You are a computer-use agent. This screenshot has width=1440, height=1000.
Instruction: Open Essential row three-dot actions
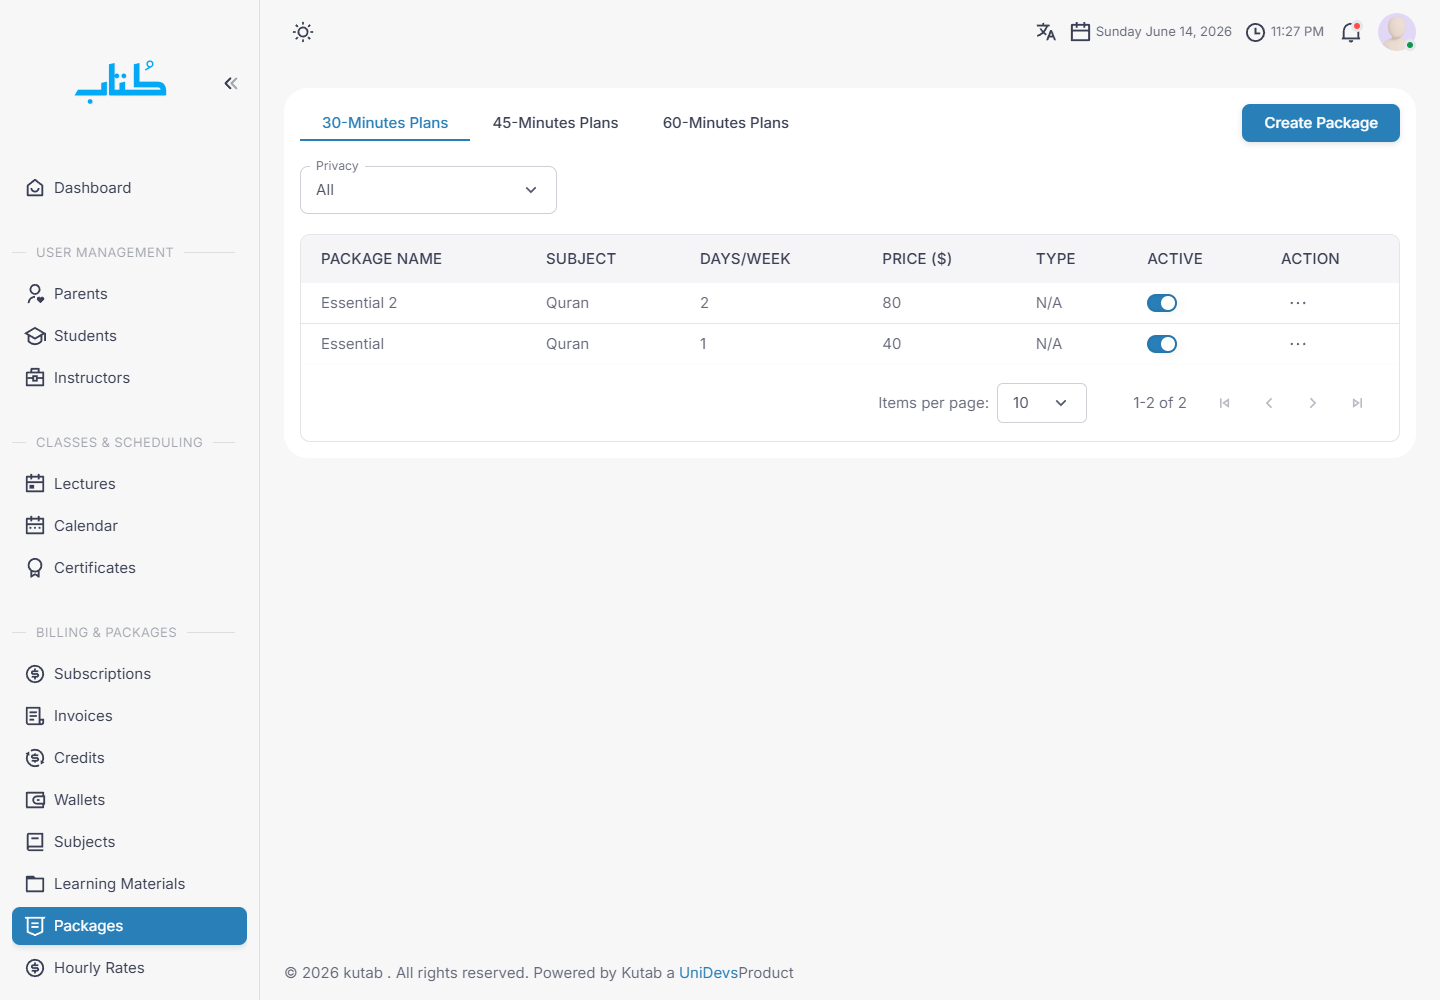pos(1298,344)
